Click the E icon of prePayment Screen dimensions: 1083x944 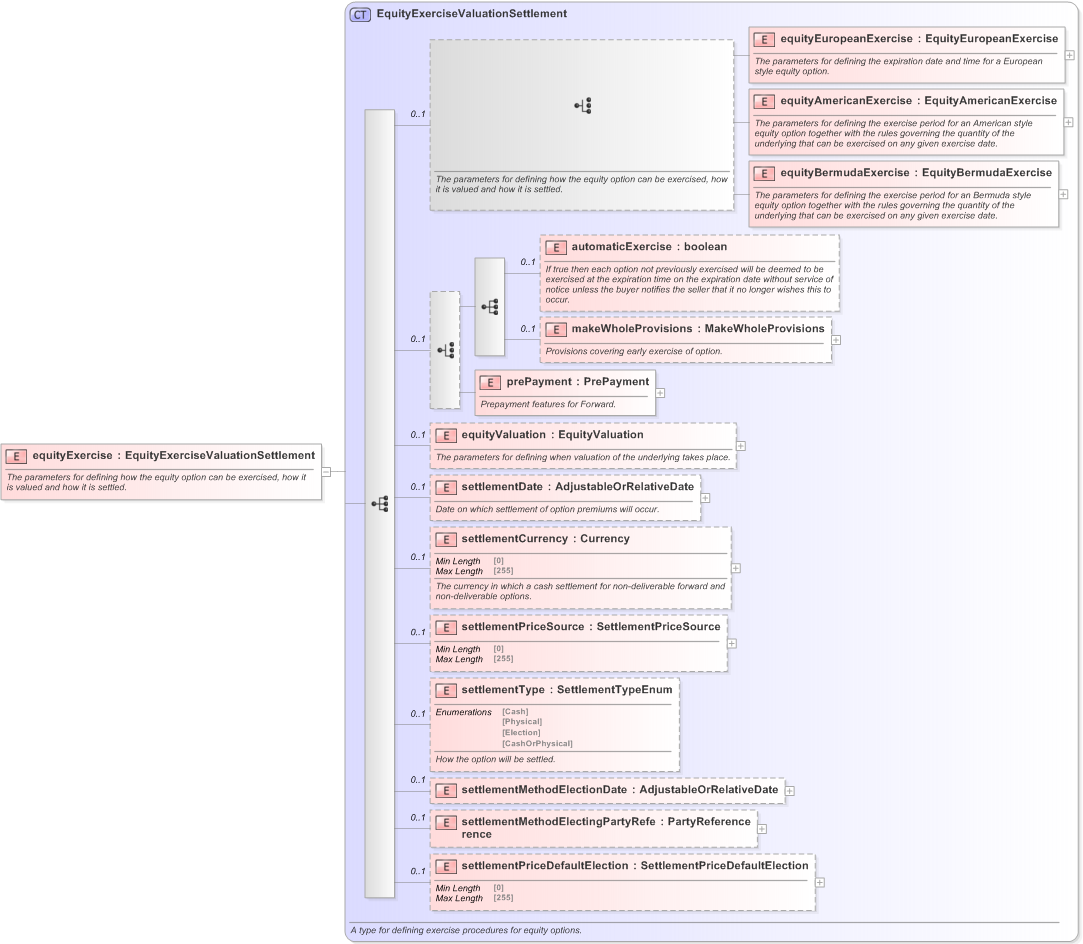(490, 383)
